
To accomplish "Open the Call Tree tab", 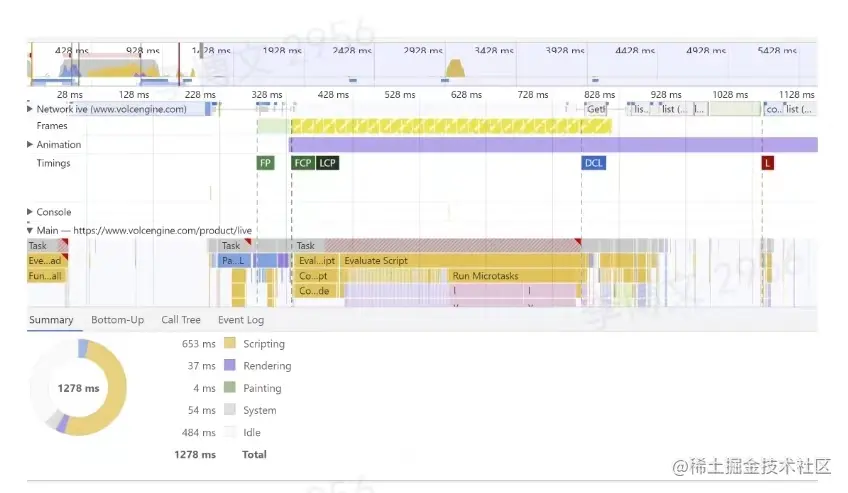I will (181, 319).
